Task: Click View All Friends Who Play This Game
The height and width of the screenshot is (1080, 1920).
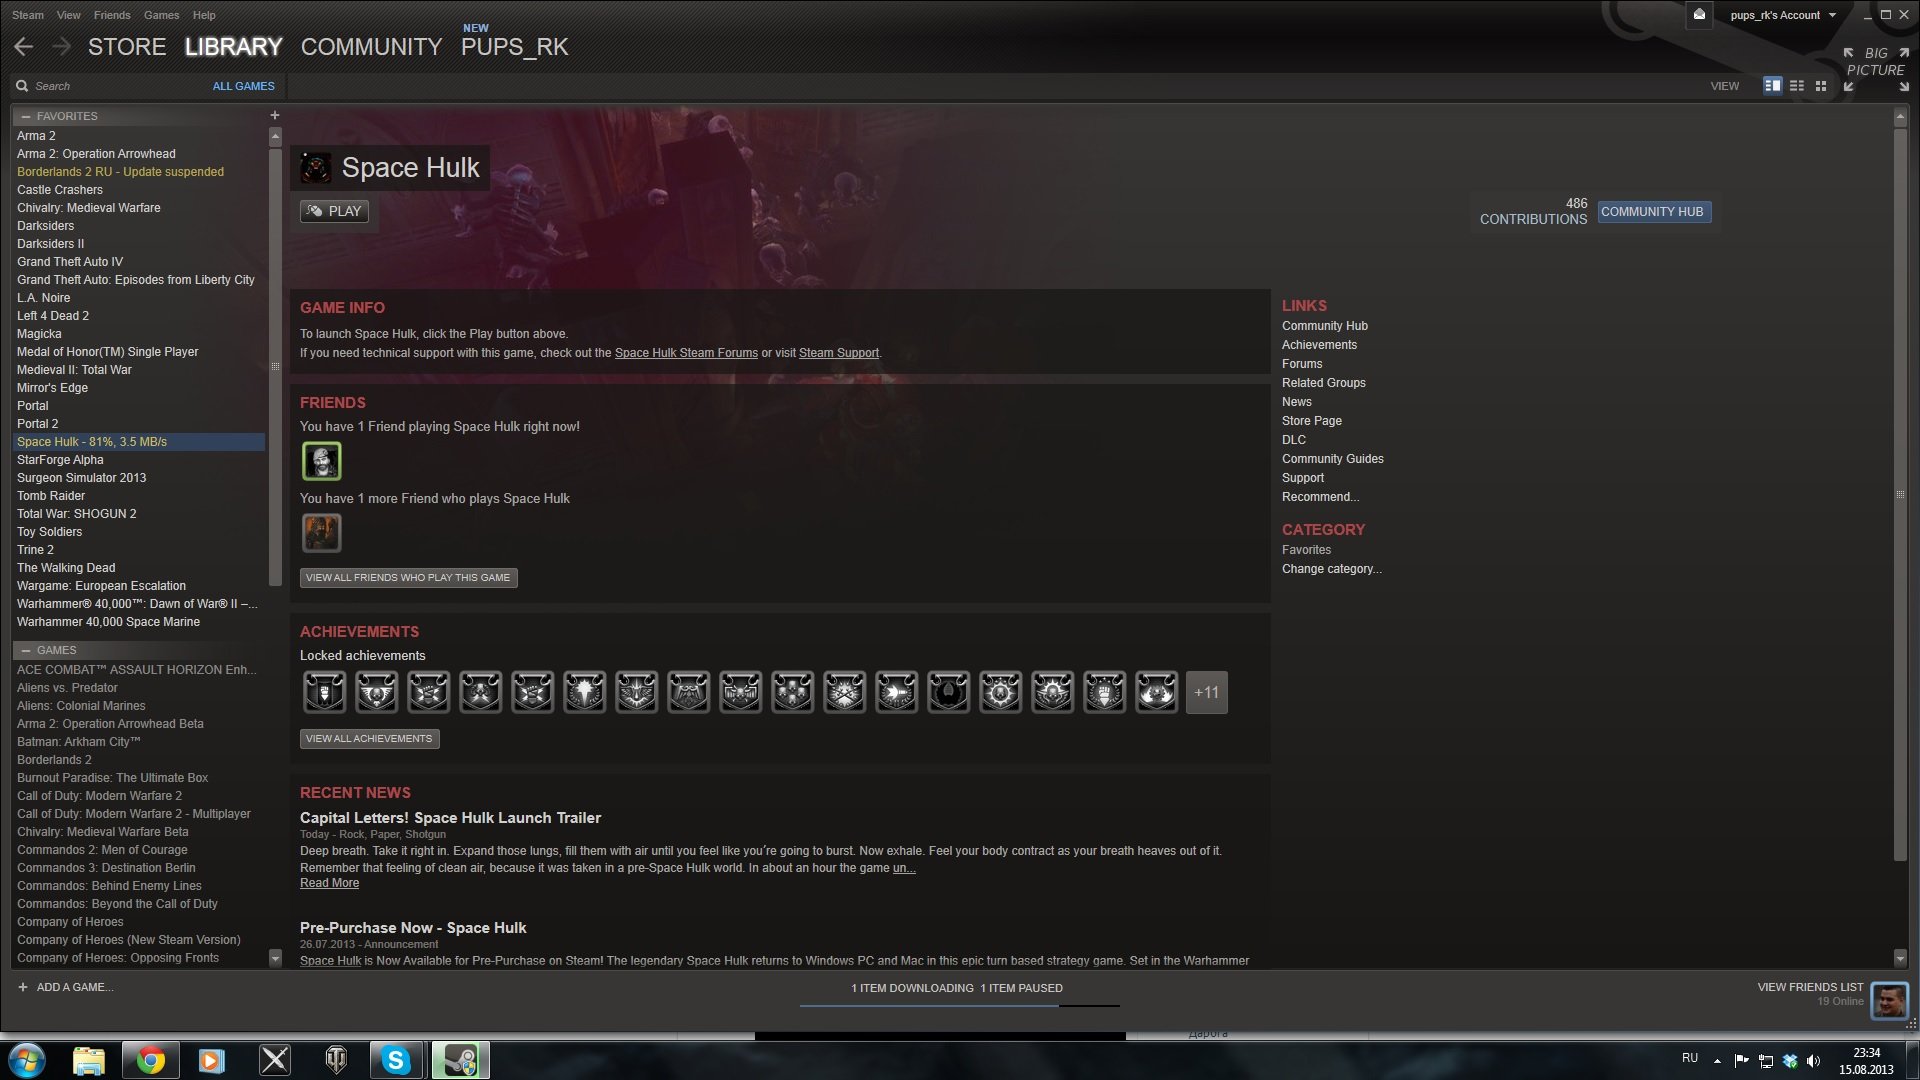Action: pyautogui.click(x=408, y=577)
